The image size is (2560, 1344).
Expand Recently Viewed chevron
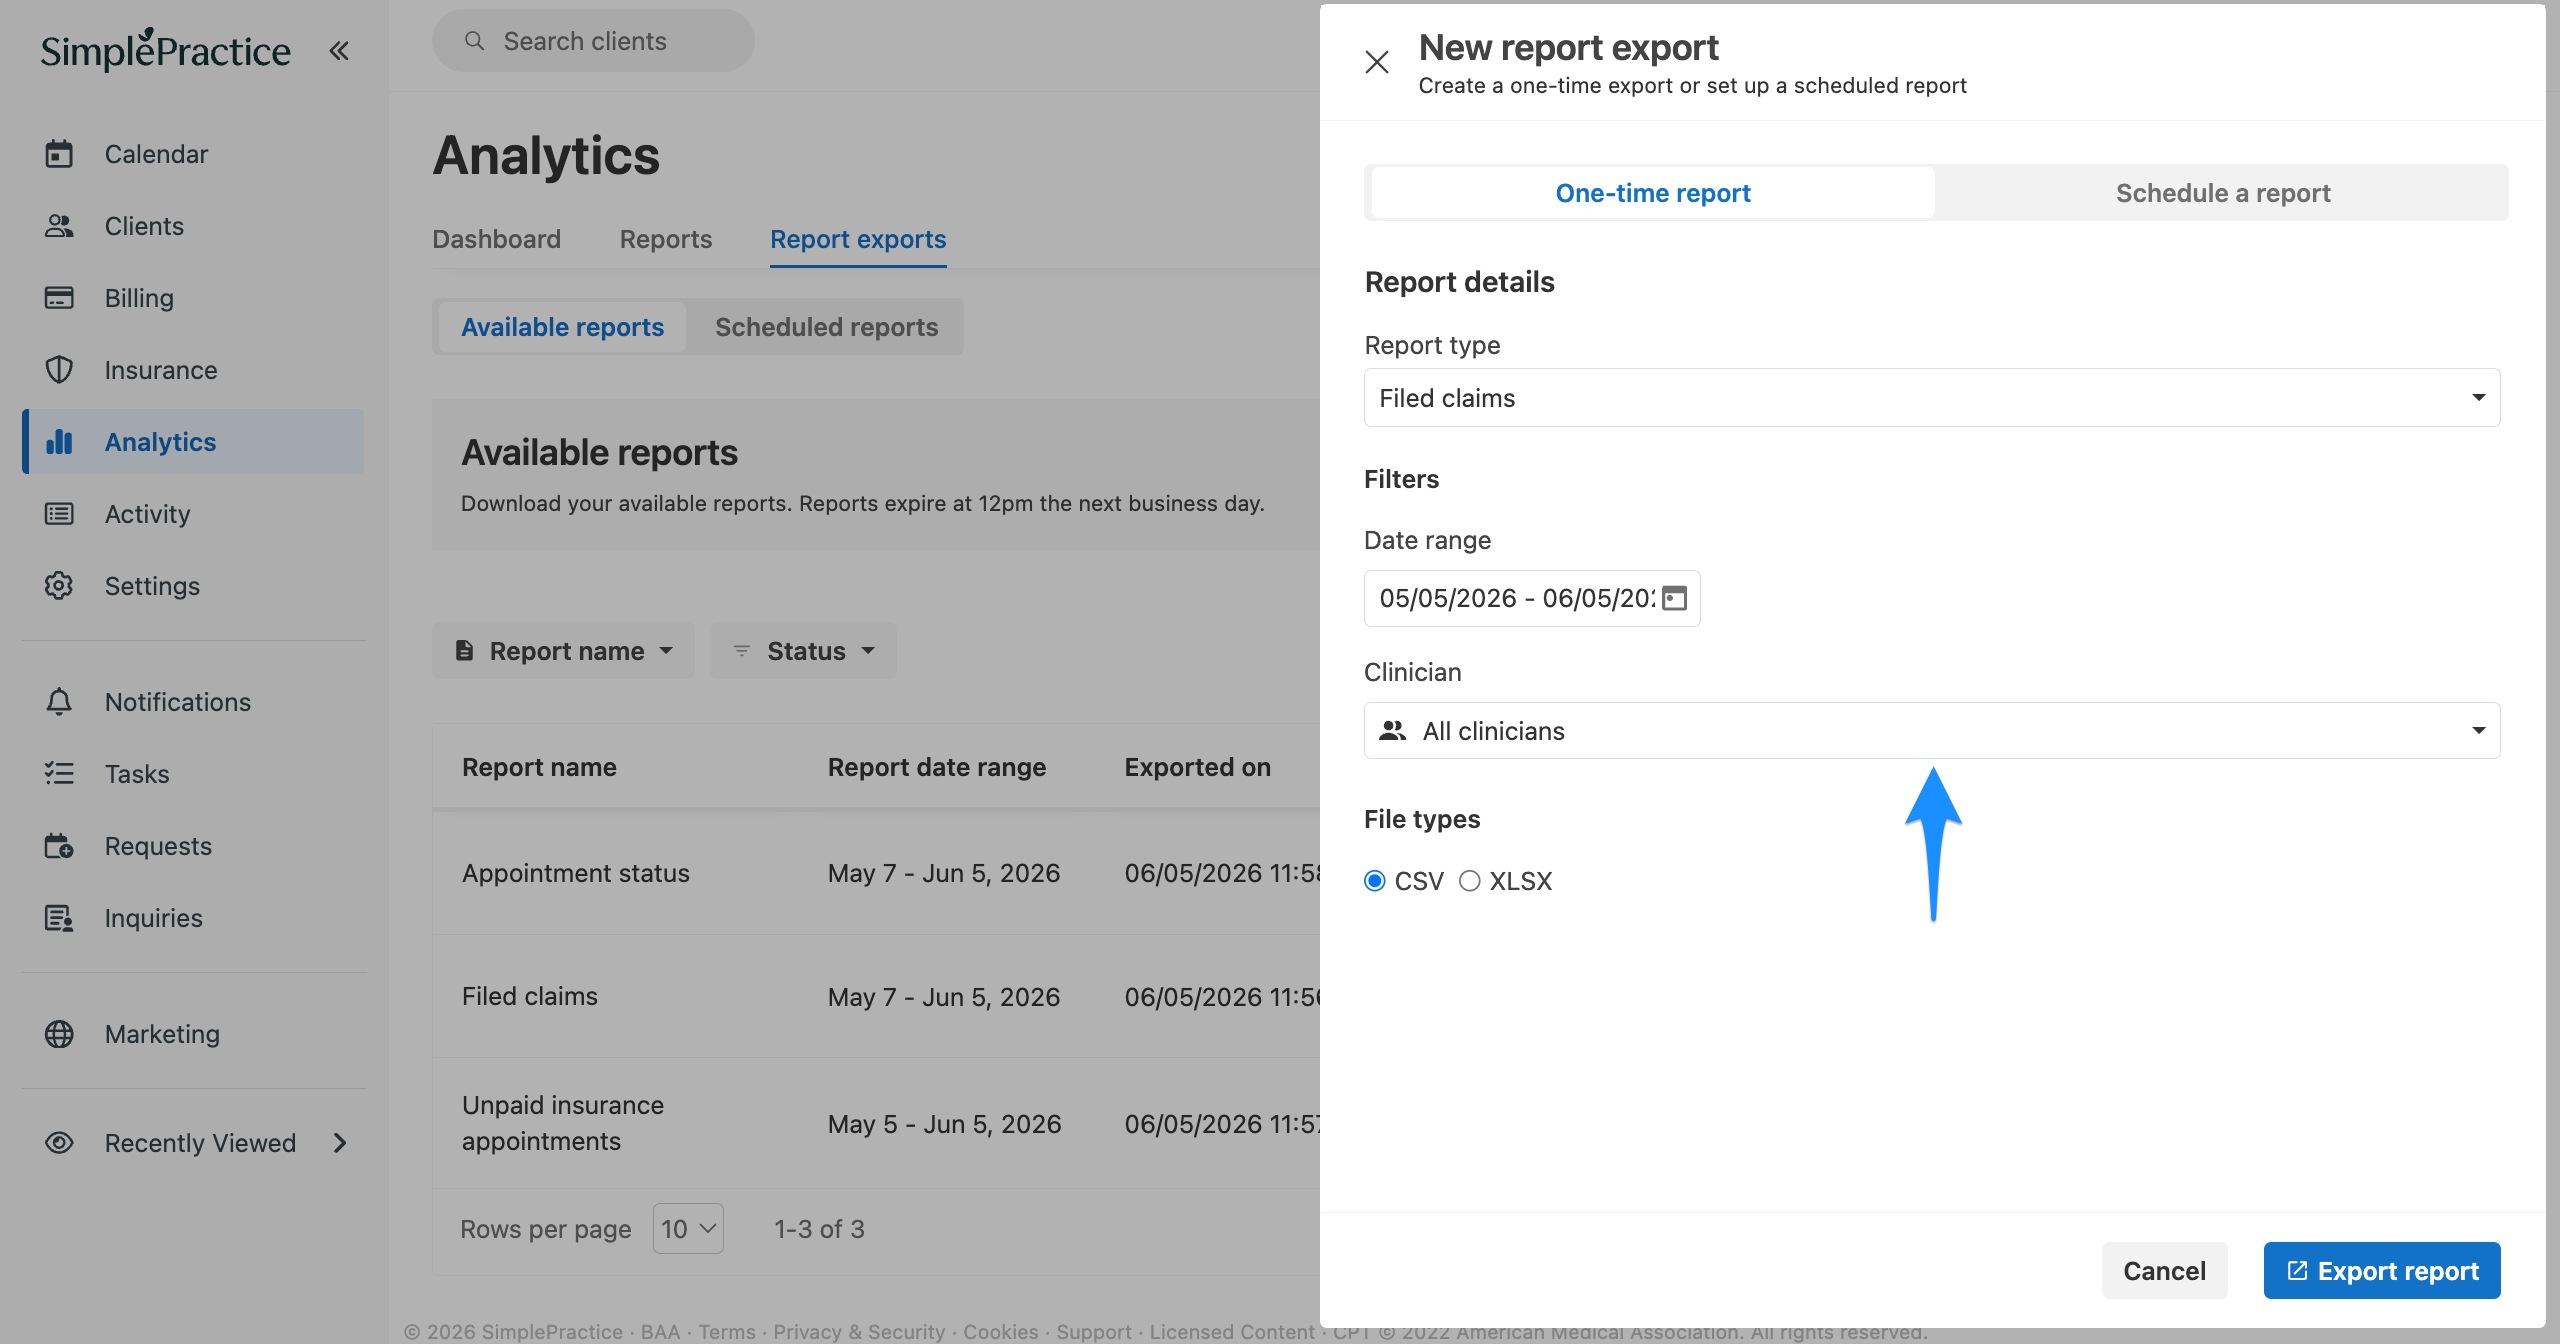(x=340, y=1142)
